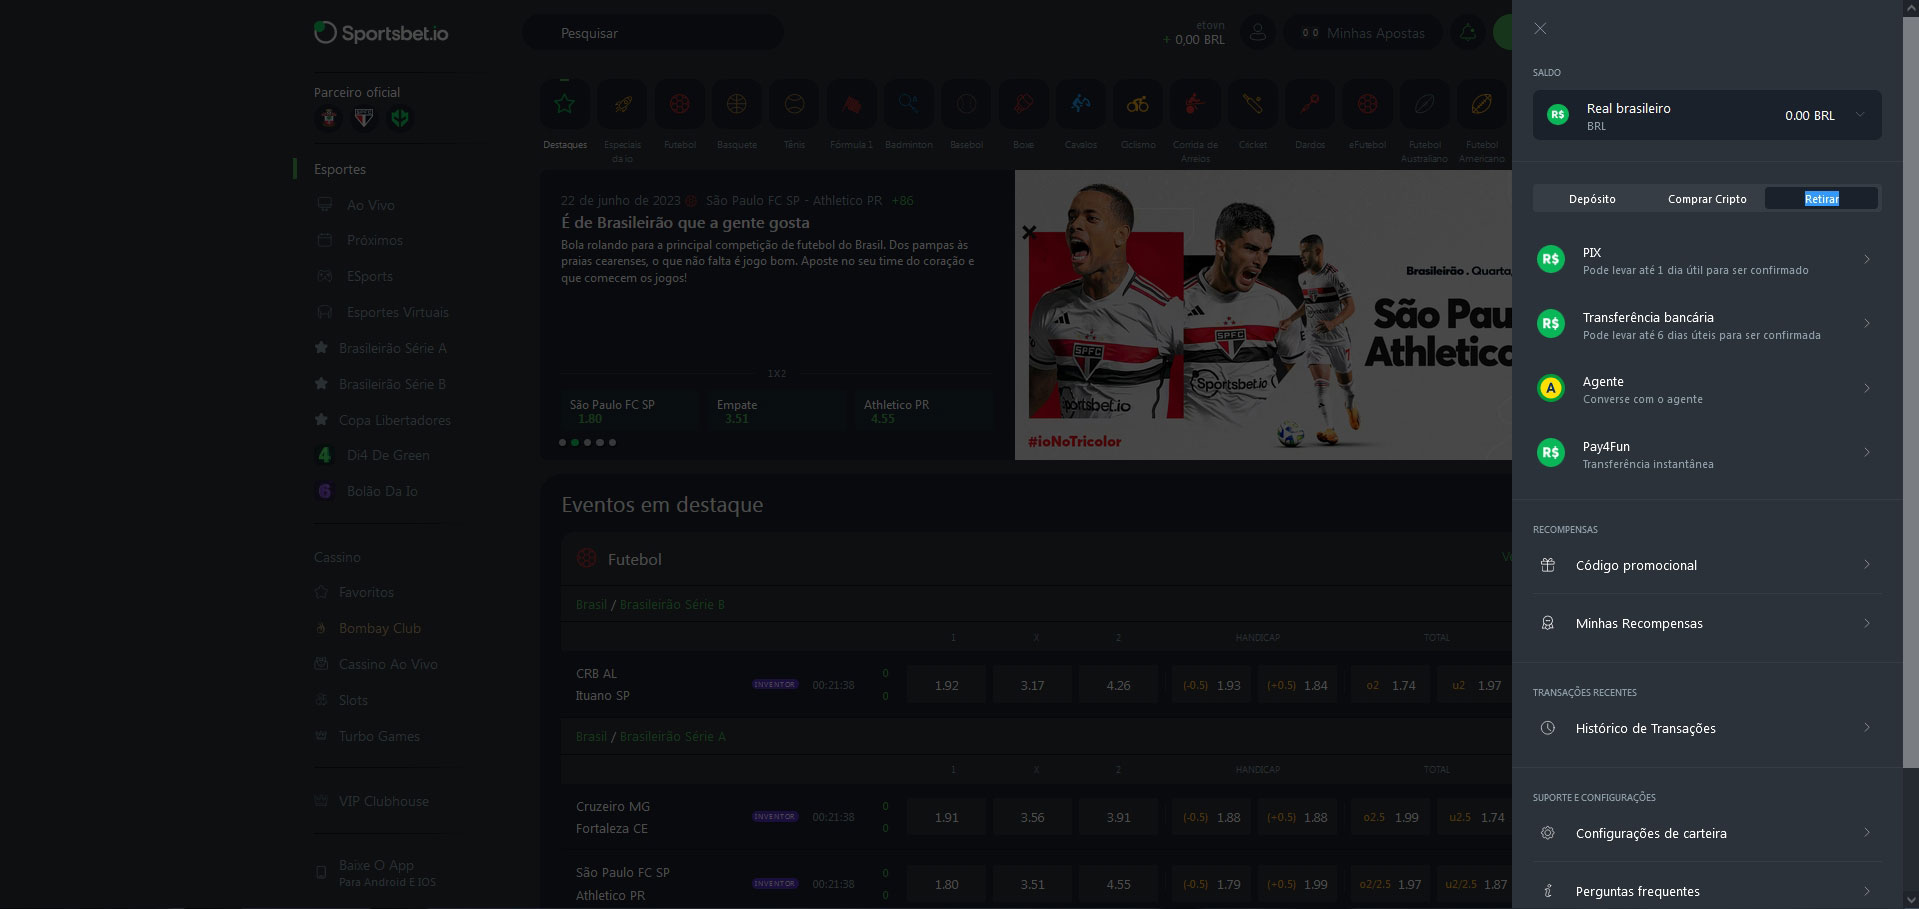The image size is (1919, 909).
Task: Open Minhas Recompensas
Action: point(1706,623)
